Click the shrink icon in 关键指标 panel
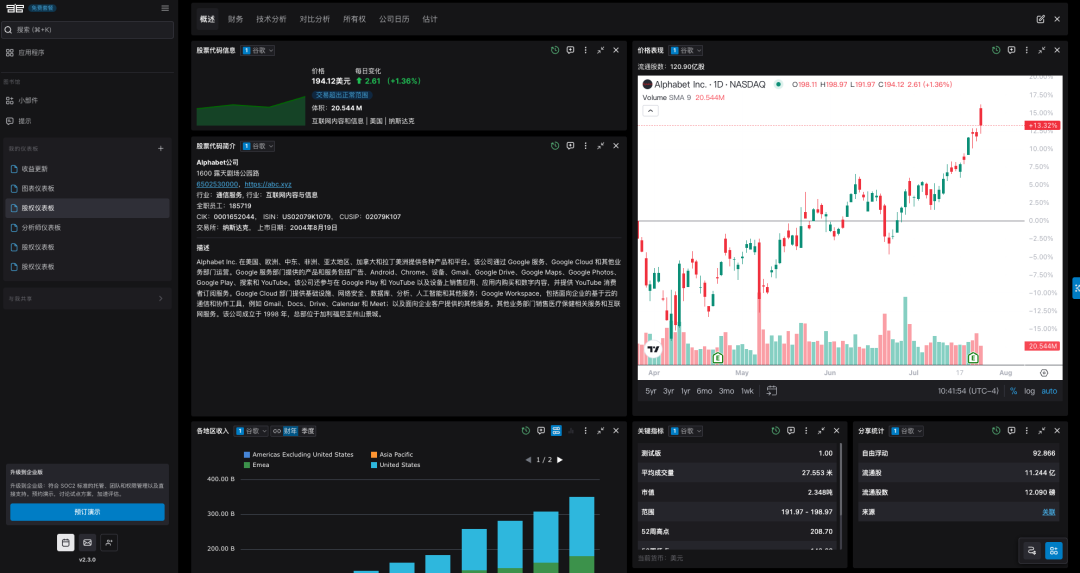1080x573 pixels. coord(822,431)
